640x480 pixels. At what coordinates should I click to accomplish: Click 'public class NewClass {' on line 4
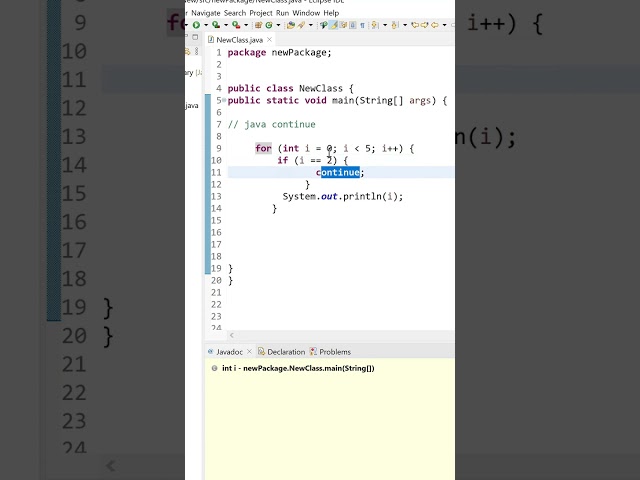[x=291, y=89]
